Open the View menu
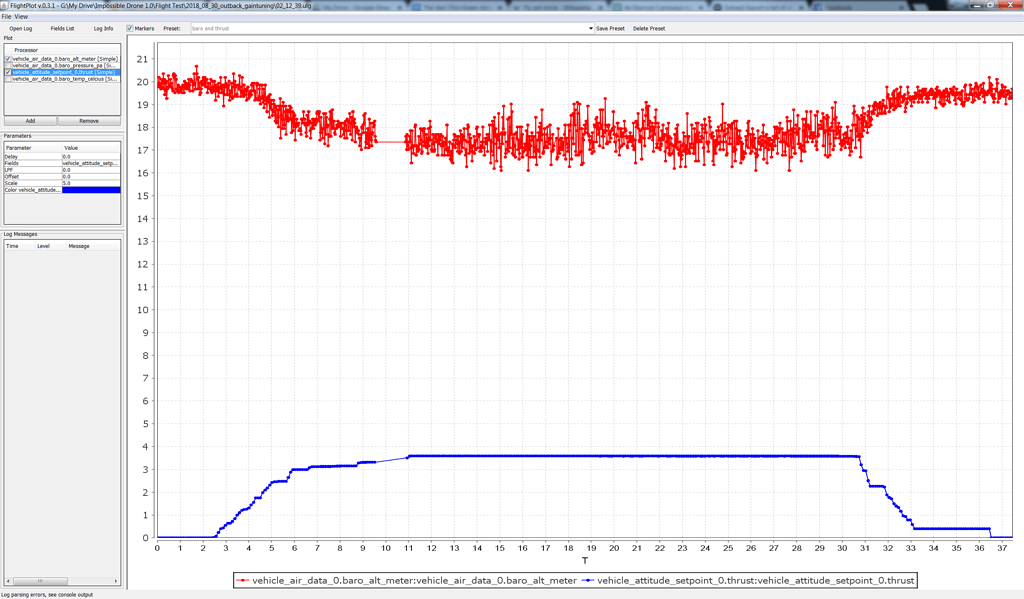This screenshot has width=1024, height=599. tap(21, 17)
